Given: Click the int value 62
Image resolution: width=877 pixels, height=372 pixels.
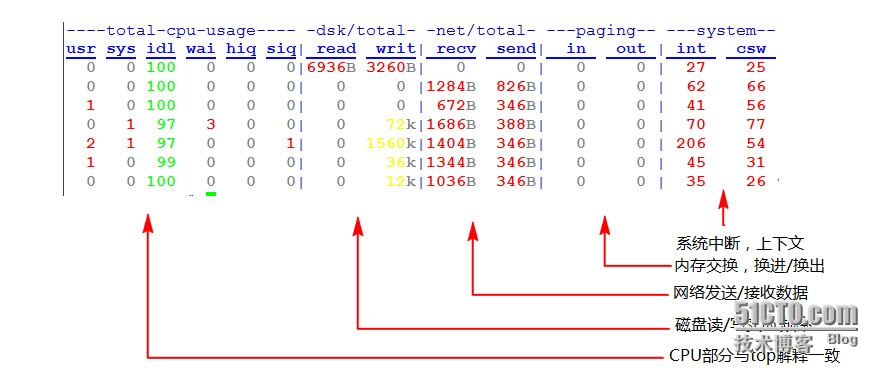Looking at the screenshot, I should click(696, 87).
